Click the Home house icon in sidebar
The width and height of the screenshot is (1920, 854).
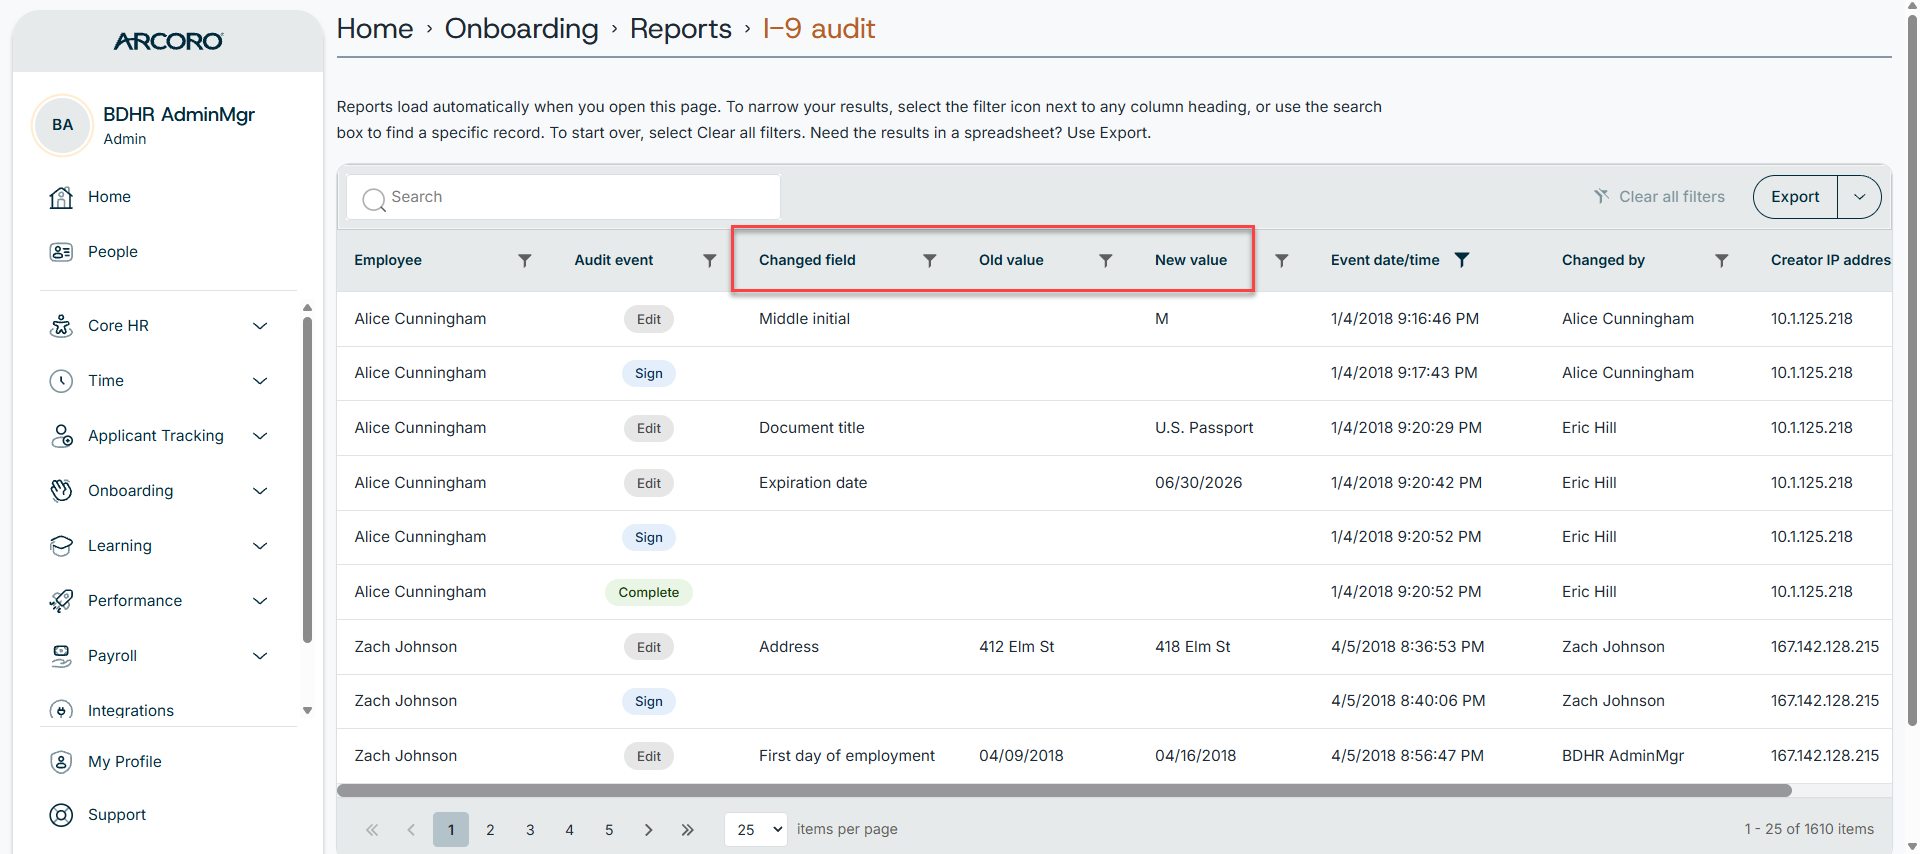coord(61,197)
